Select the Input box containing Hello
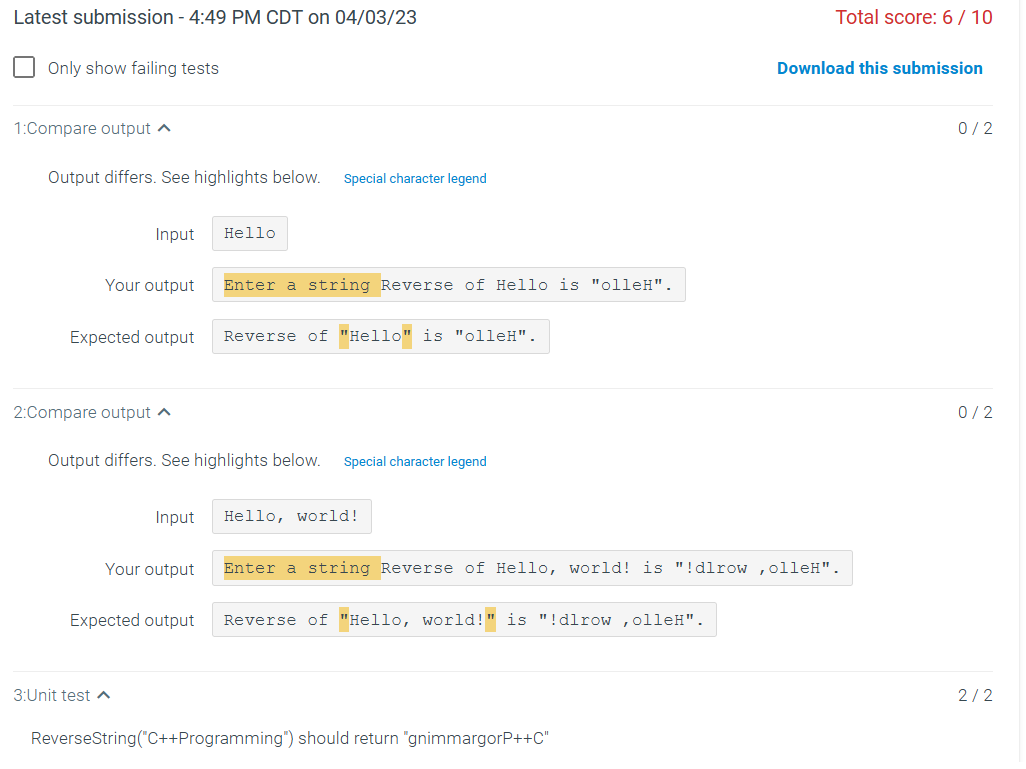Screen dimensions: 1026x769 [x=249, y=233]
